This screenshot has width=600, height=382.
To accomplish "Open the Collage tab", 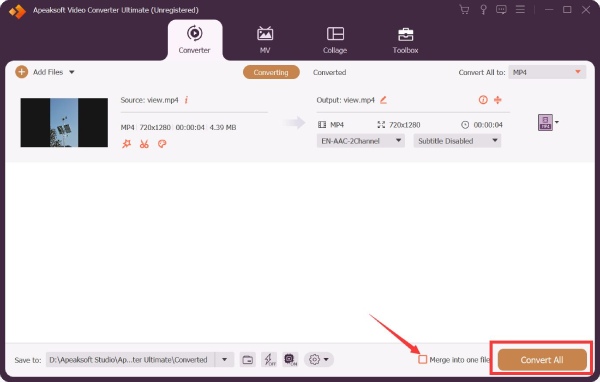I will pyautogui.click(x=335, y=40).
